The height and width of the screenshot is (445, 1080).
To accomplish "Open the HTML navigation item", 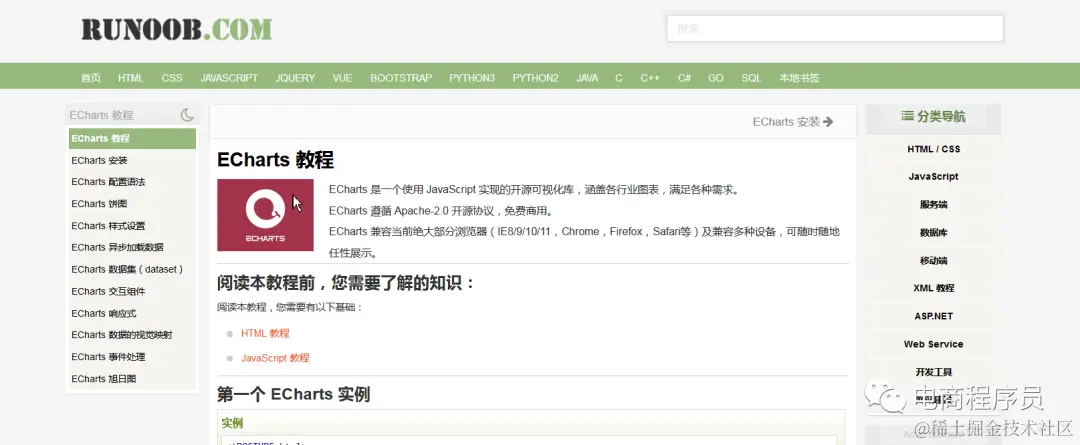I will [131, 78].
